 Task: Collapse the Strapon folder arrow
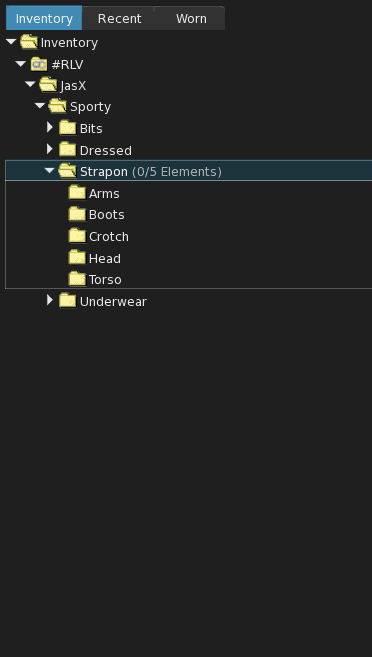coord(50,170)
